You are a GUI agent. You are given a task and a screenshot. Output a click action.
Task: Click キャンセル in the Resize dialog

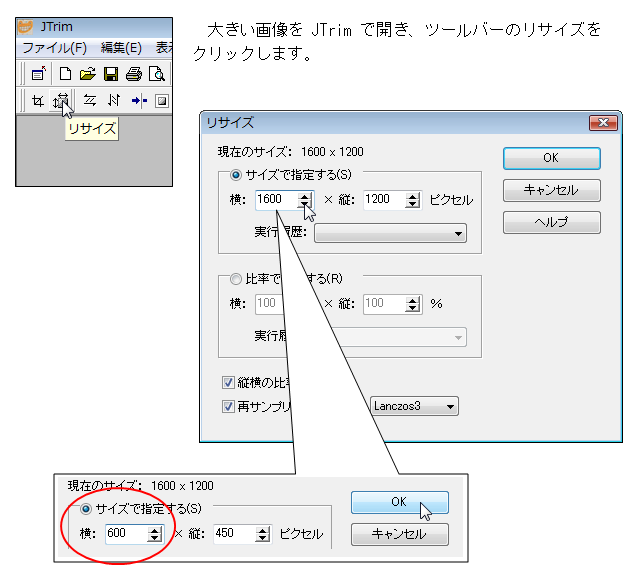click(x=552, y=190)
